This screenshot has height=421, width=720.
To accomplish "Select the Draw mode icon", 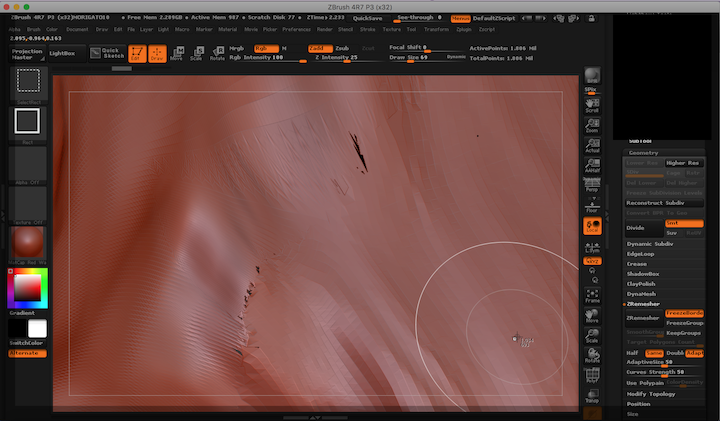I will coord(157,53).
